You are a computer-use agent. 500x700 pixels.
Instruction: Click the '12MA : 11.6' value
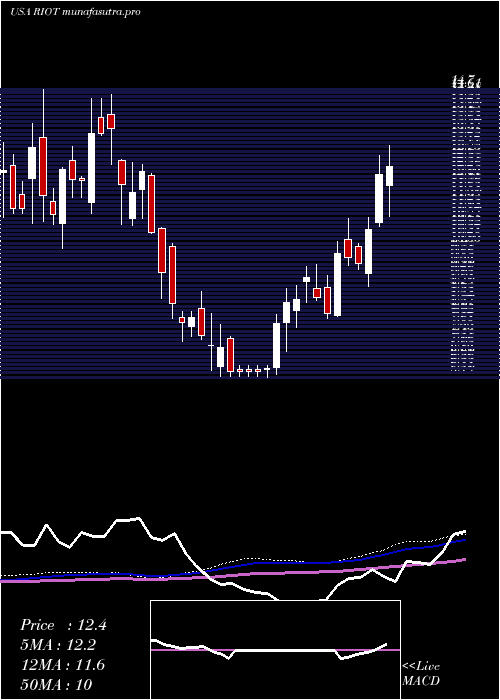tap(63, 665)
